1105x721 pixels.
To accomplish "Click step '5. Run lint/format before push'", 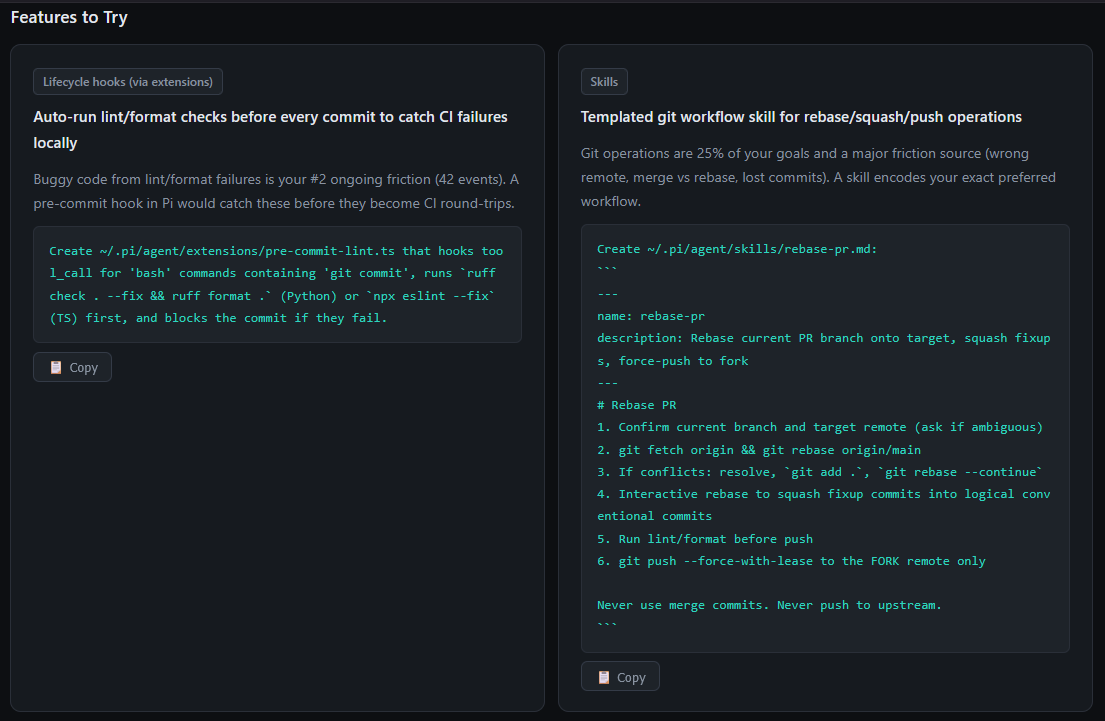I will click(x=705, y=538).
